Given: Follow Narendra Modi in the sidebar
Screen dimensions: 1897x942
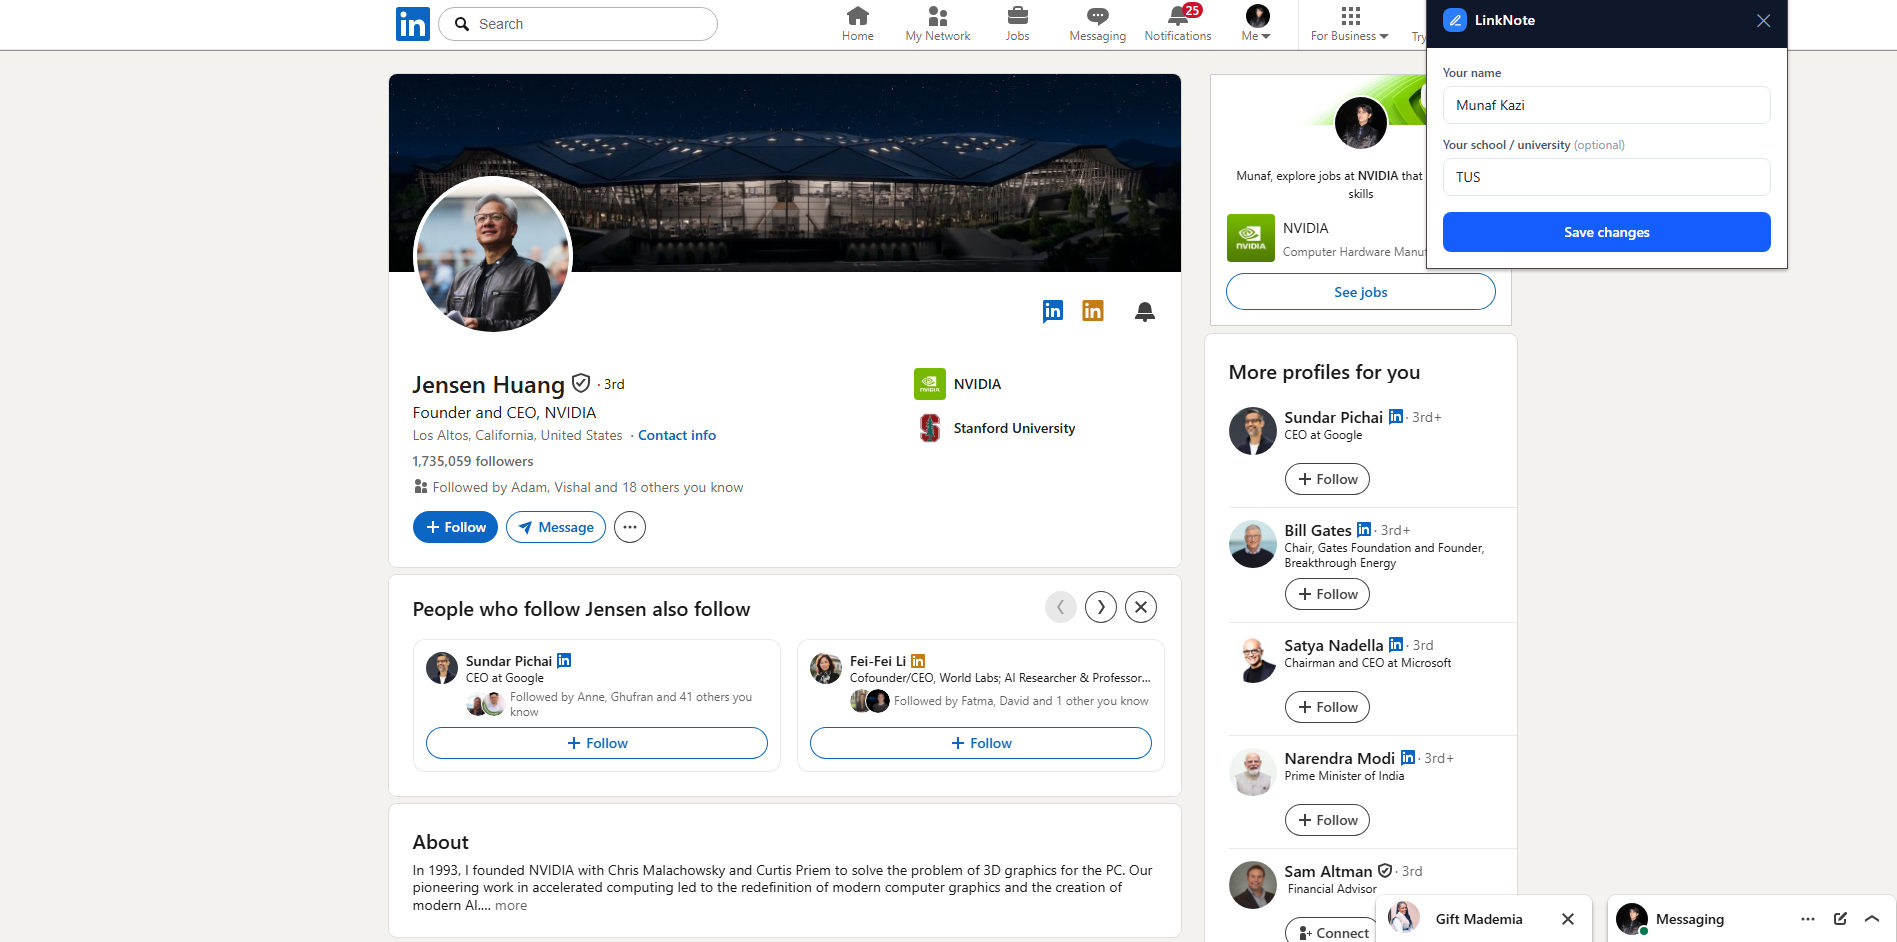Looking at the screenshot, I should (1327, 820).
